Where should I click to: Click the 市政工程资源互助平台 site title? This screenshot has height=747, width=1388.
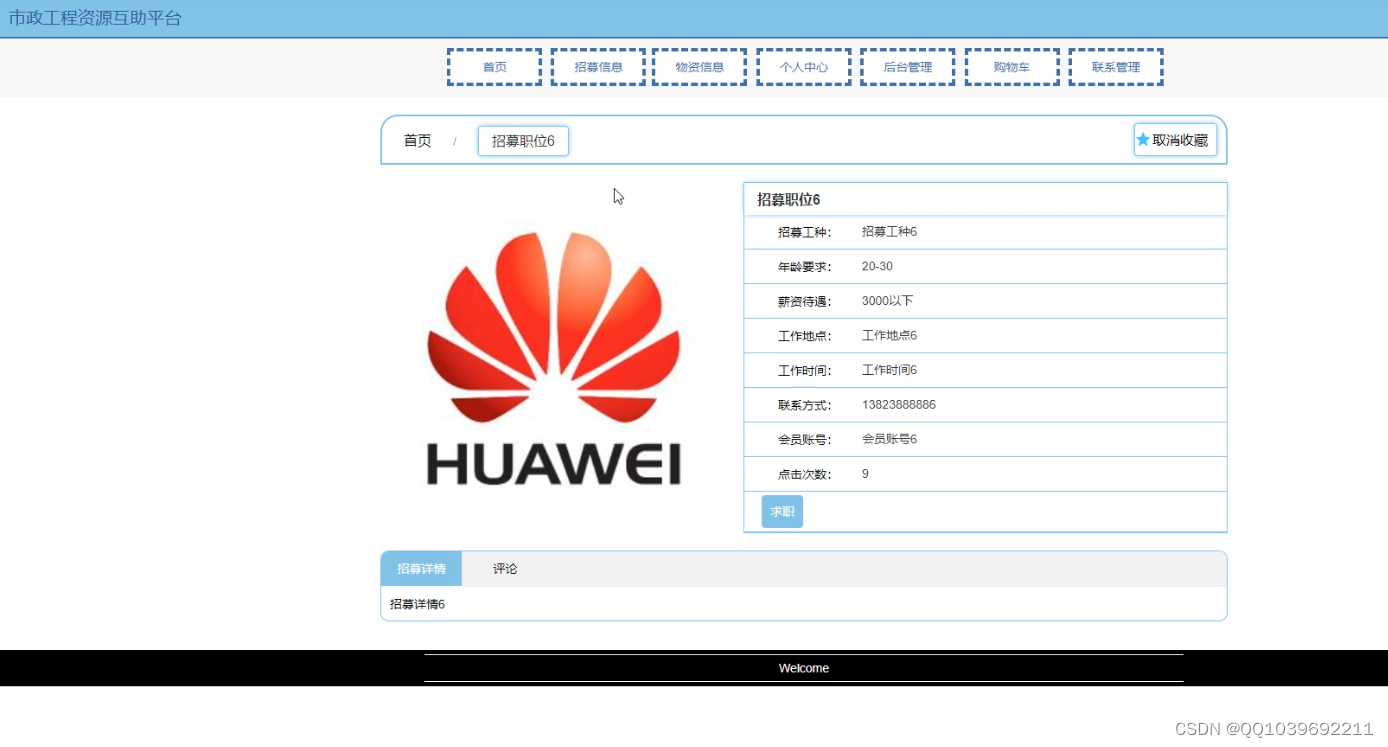[x=95, y=18]
